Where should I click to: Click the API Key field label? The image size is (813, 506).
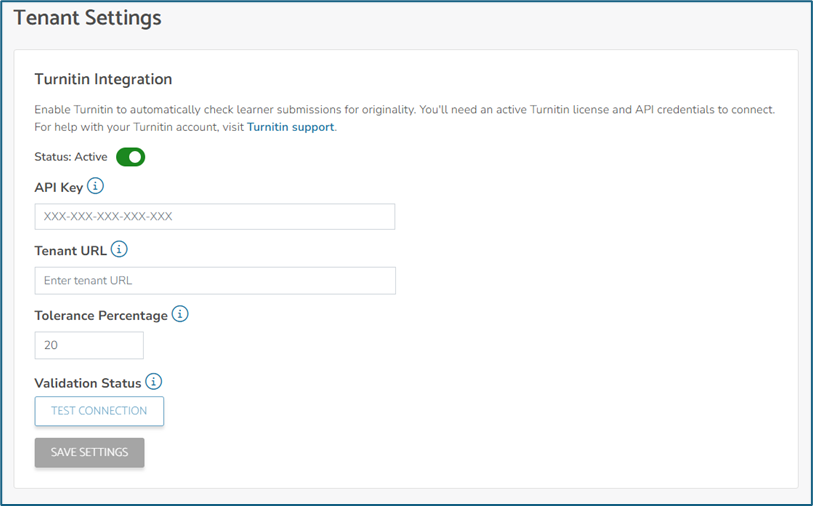pos(58,187)
